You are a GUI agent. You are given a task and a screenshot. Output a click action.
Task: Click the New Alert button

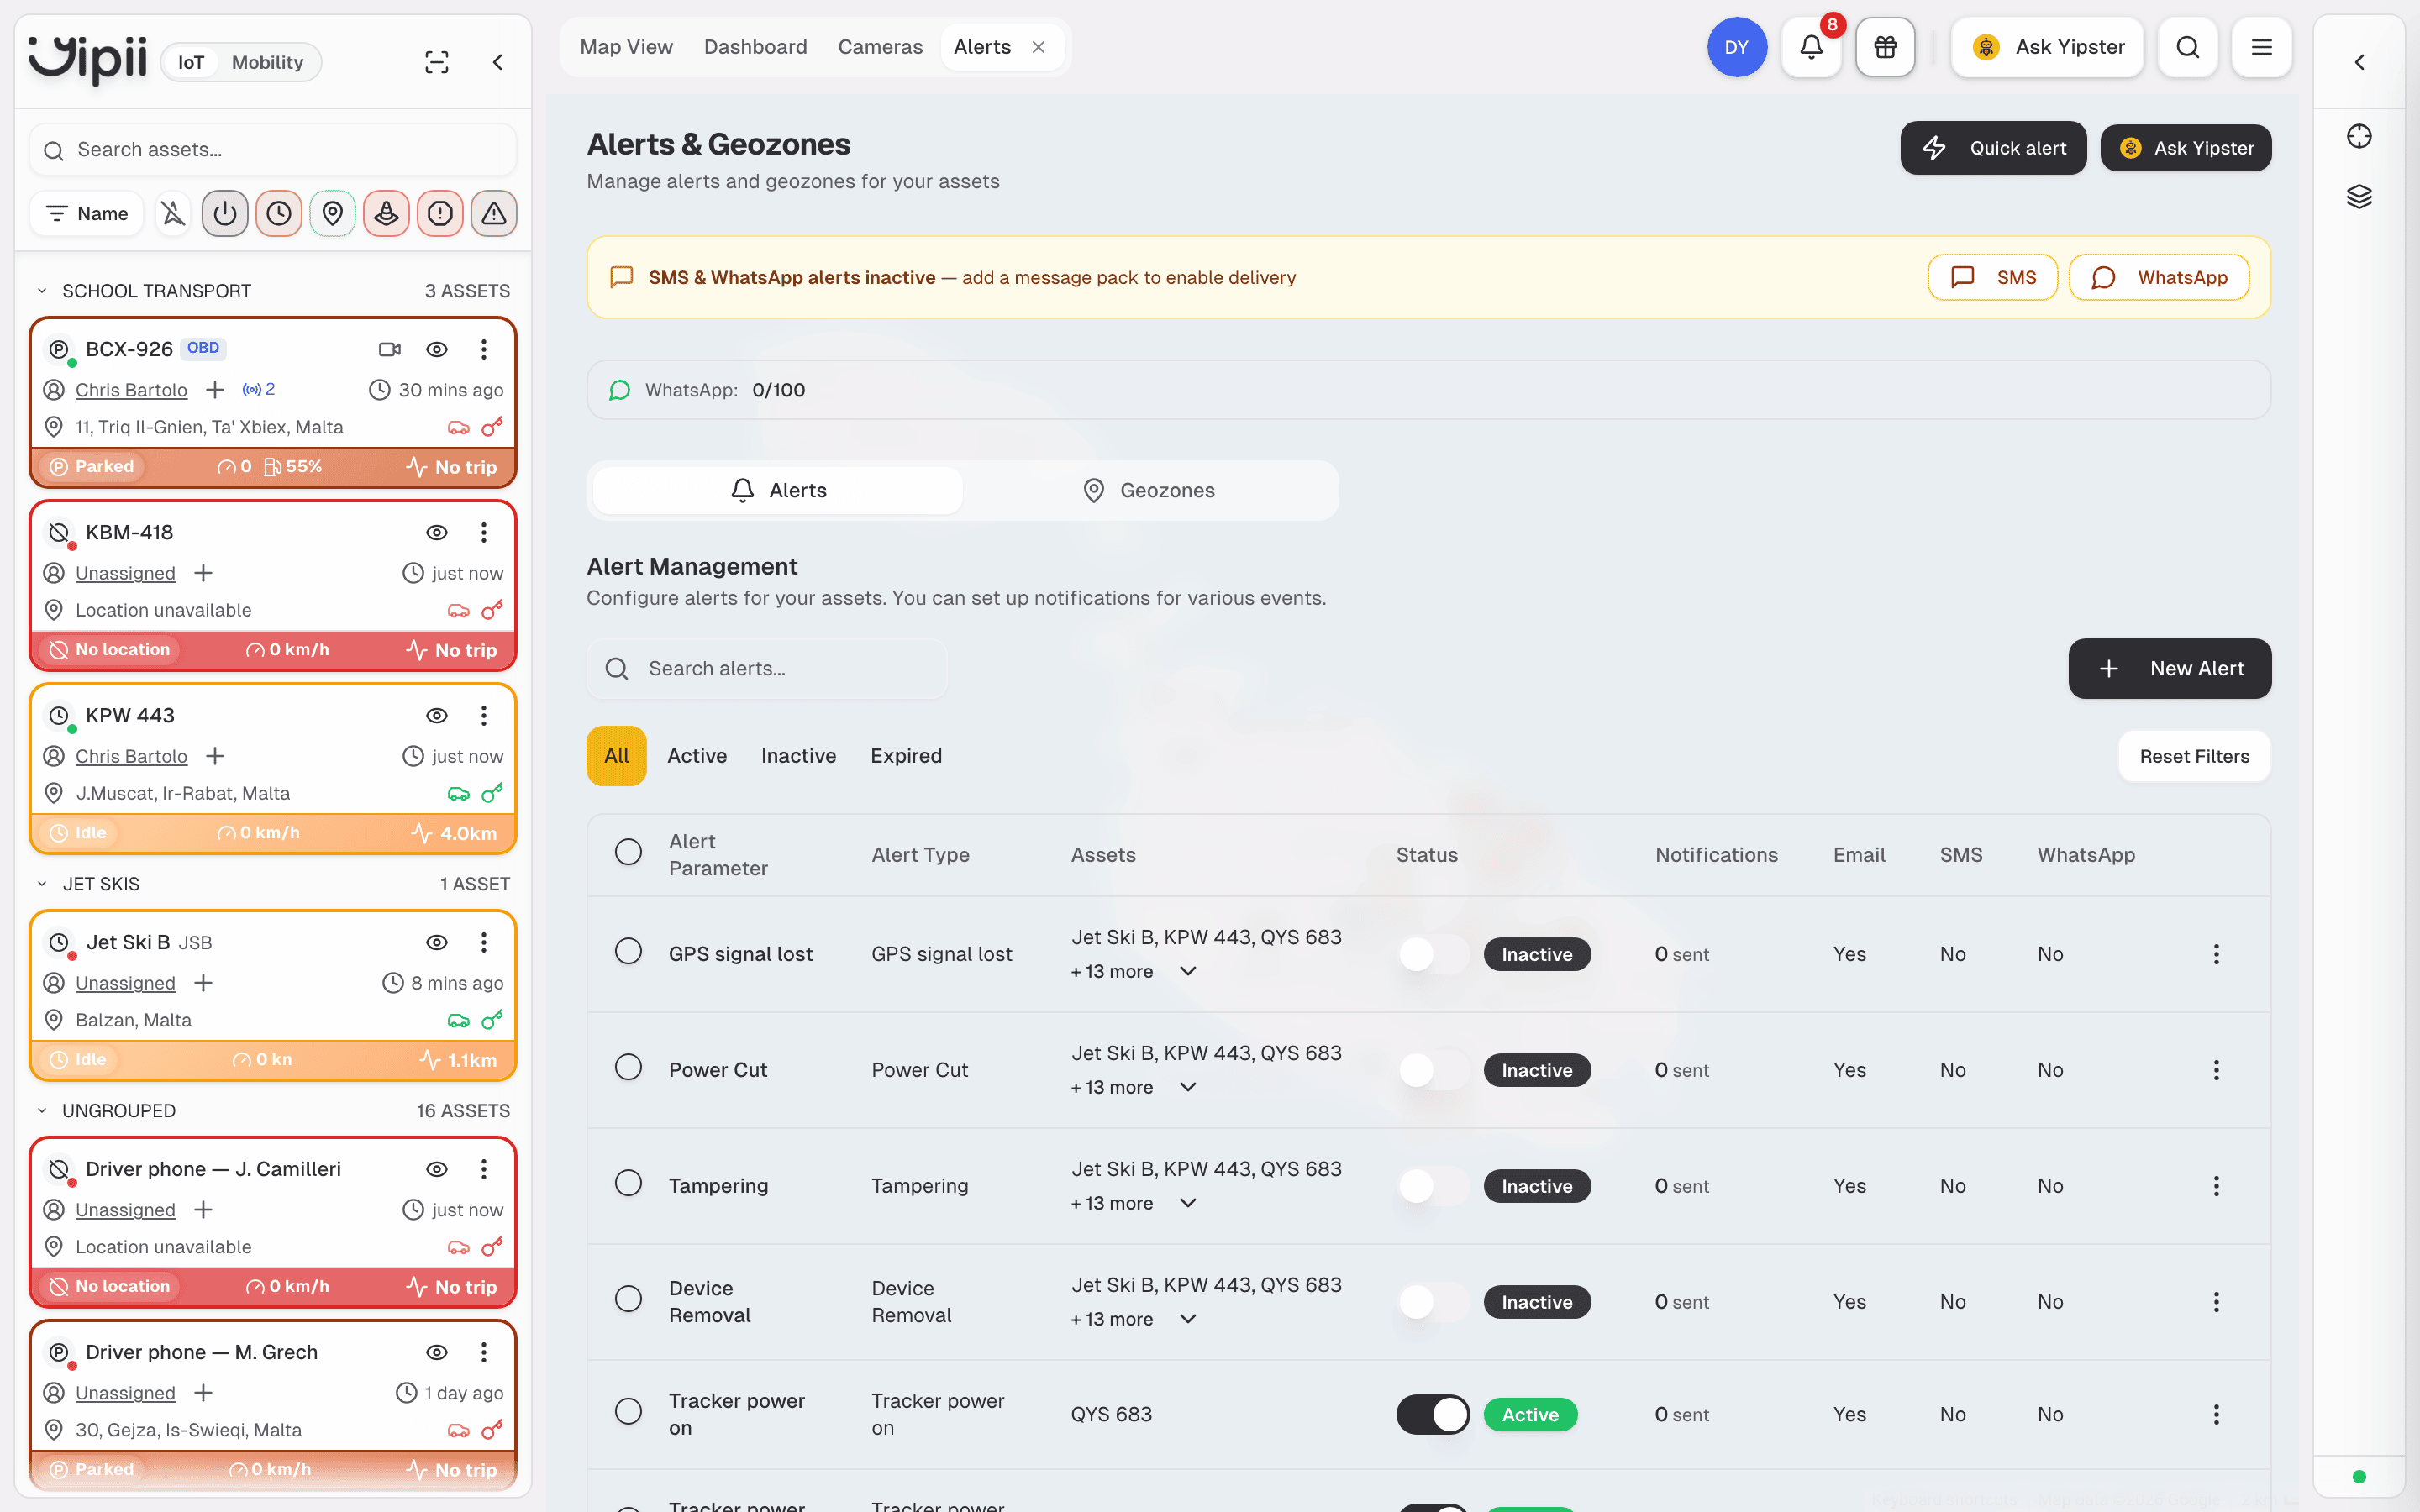pyautogui.click(x=2169, y=668)
